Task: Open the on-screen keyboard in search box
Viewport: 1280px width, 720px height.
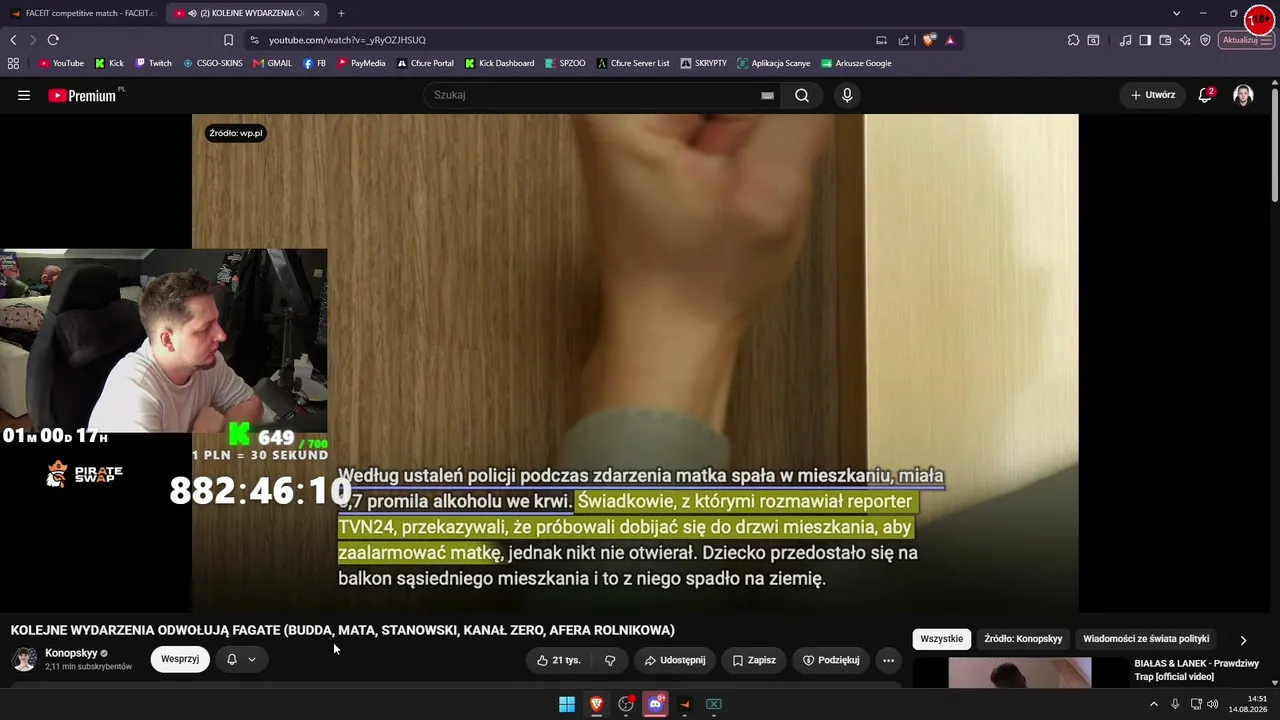Action: [x=767, y=95]
